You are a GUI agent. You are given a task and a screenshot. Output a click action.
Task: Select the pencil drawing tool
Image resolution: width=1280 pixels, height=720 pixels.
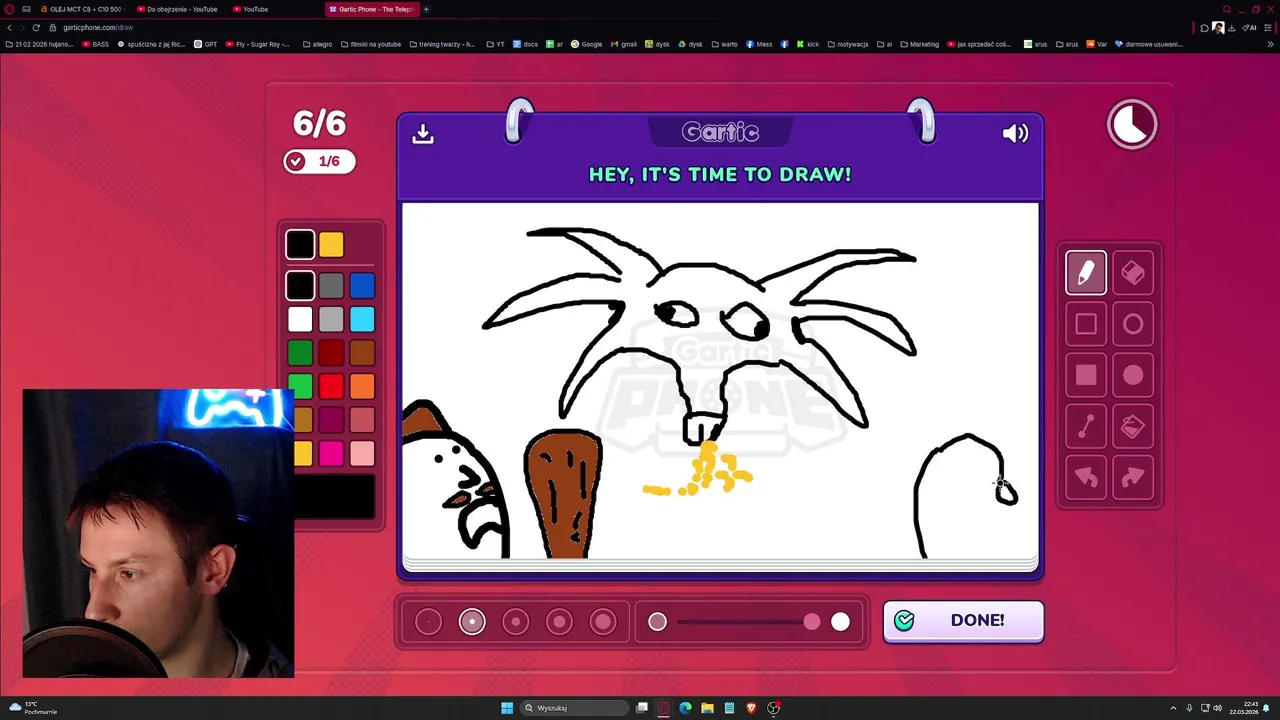pos(1086,273)
